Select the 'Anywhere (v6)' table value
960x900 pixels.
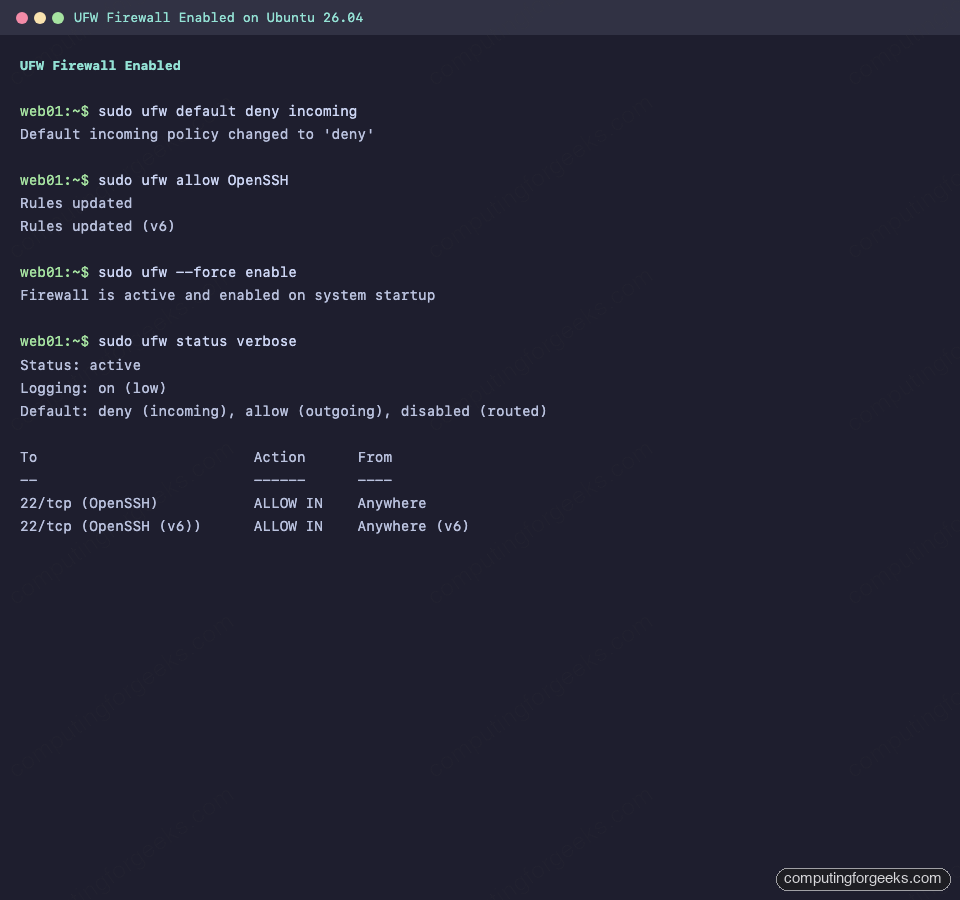point(412,526)
